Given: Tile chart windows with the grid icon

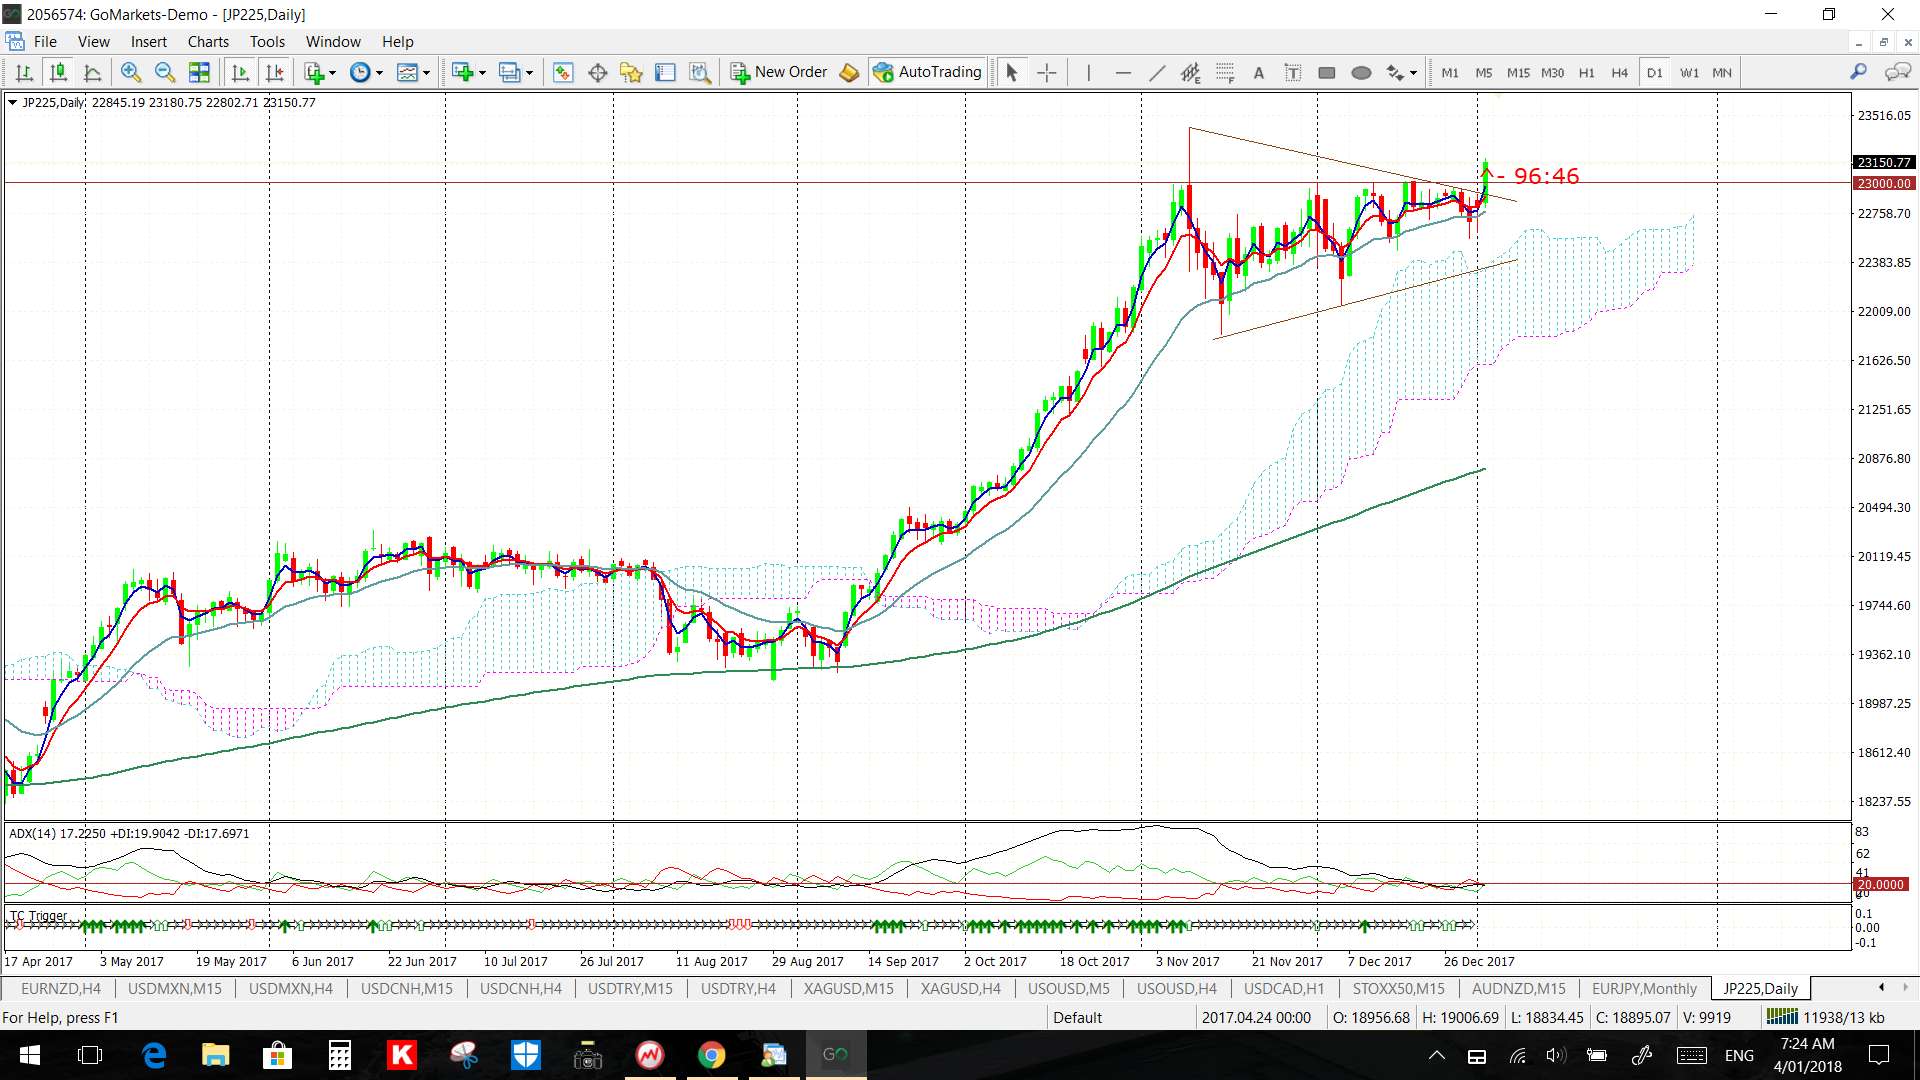Looking at the screenshot, I should click(199, 72).
